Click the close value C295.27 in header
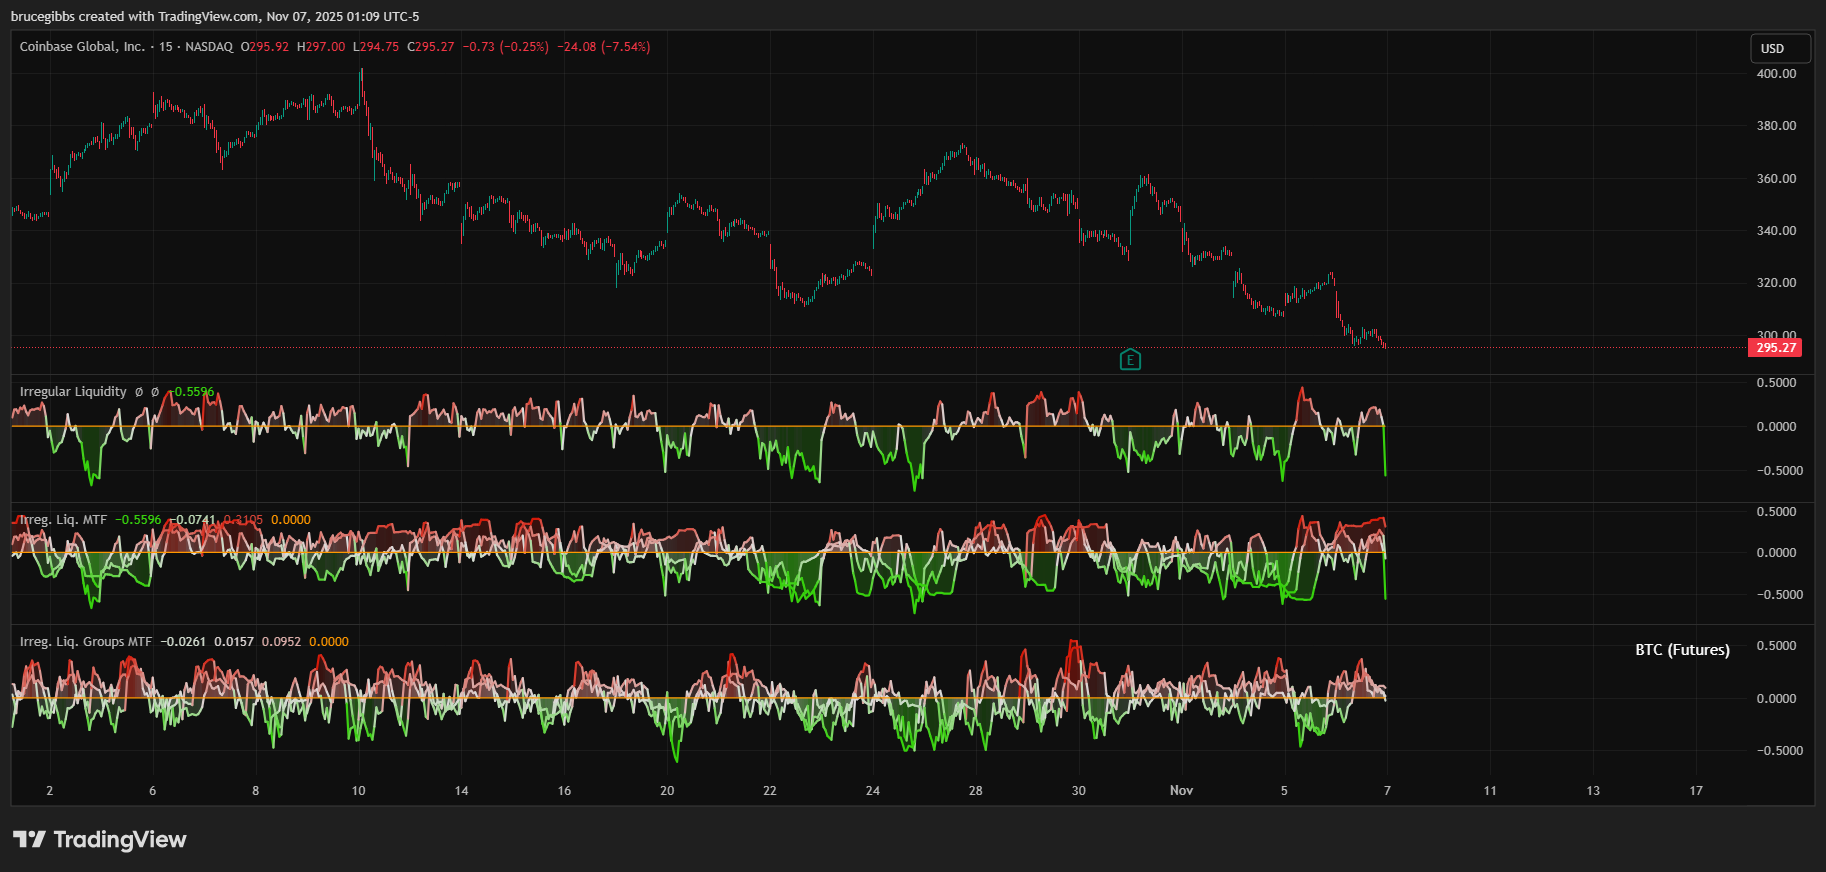 (431, 47)
